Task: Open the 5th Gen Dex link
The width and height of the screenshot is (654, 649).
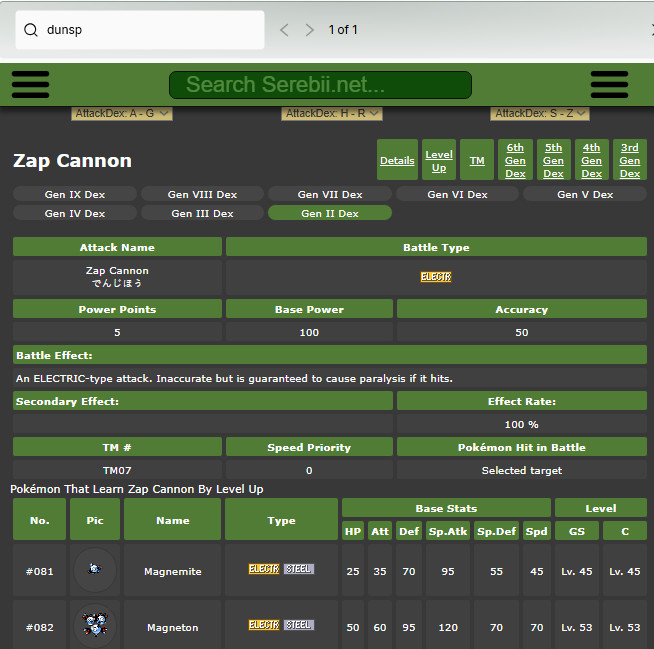Action: pyautogui.click(x=553, y=160)
